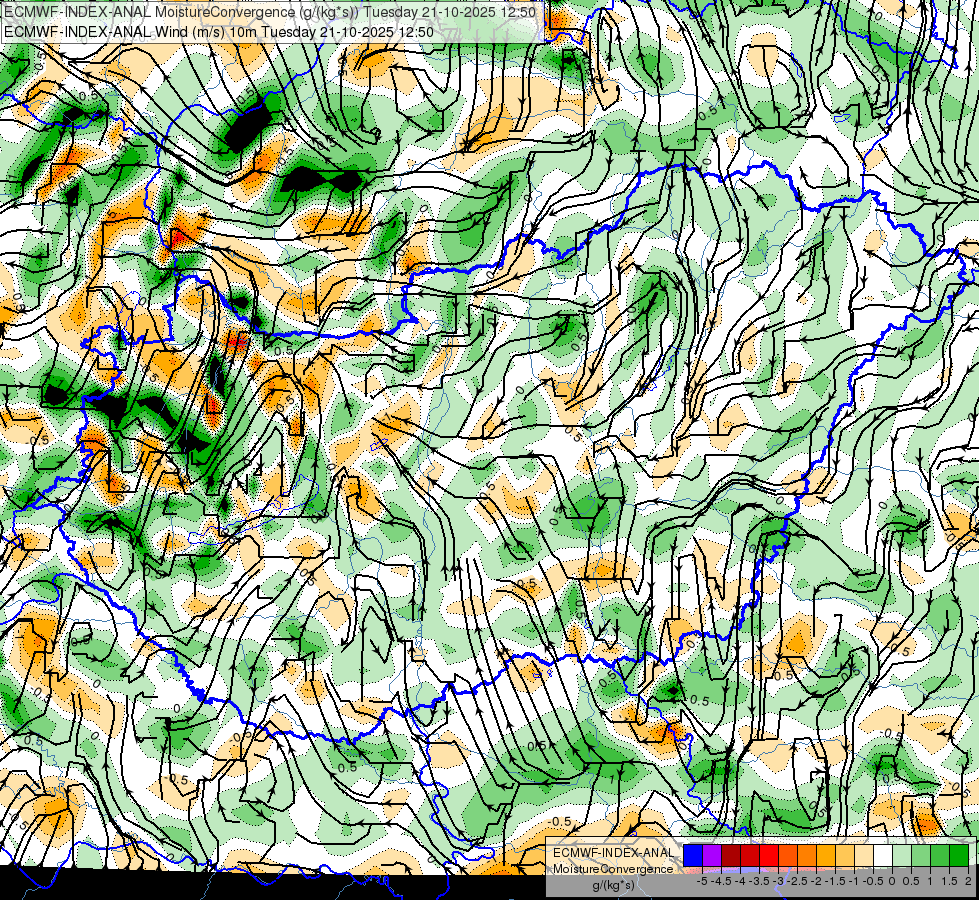
Task: Pick the lightest green legend swatch
Action: [x=902, y=856]
